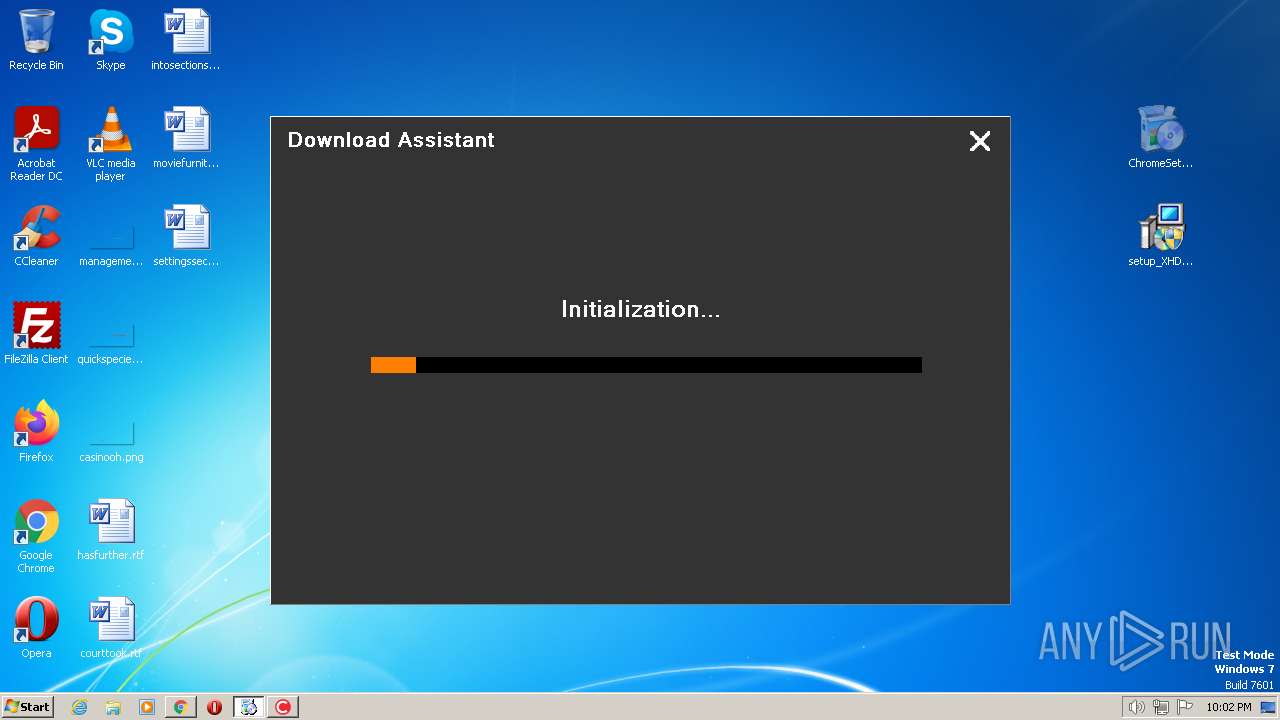
Task: Select the VLC media player icon
Action: point(110,144)
